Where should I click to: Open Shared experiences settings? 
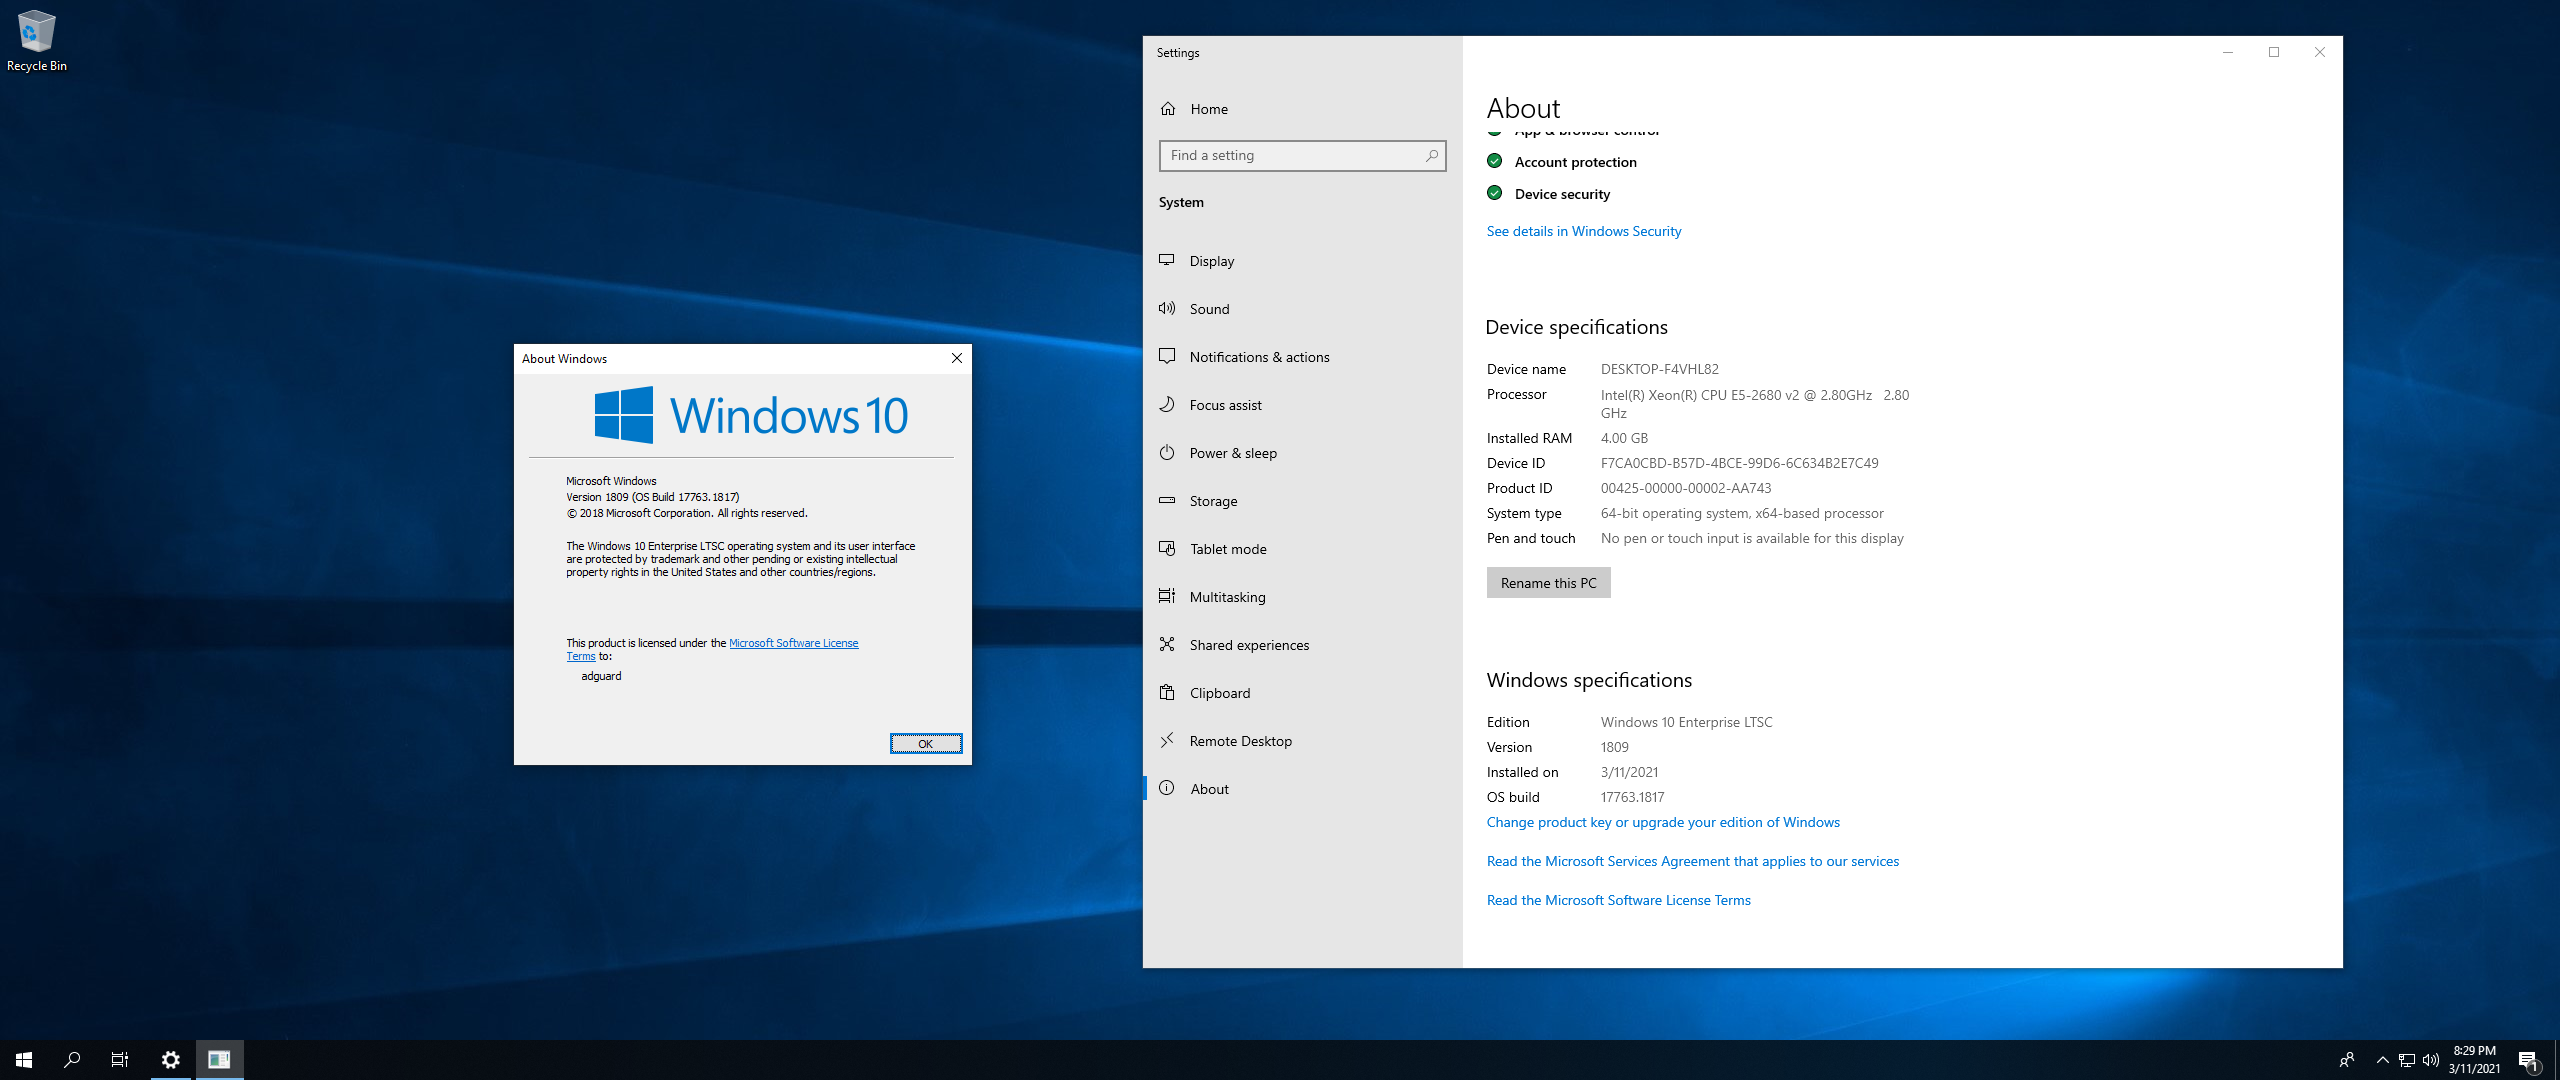point(1302,645)
